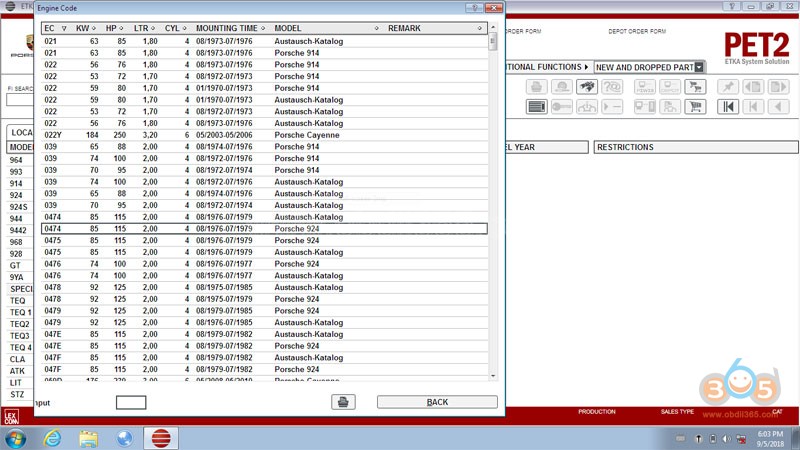Select model 964 in the background list

click(x=16, y=160)
